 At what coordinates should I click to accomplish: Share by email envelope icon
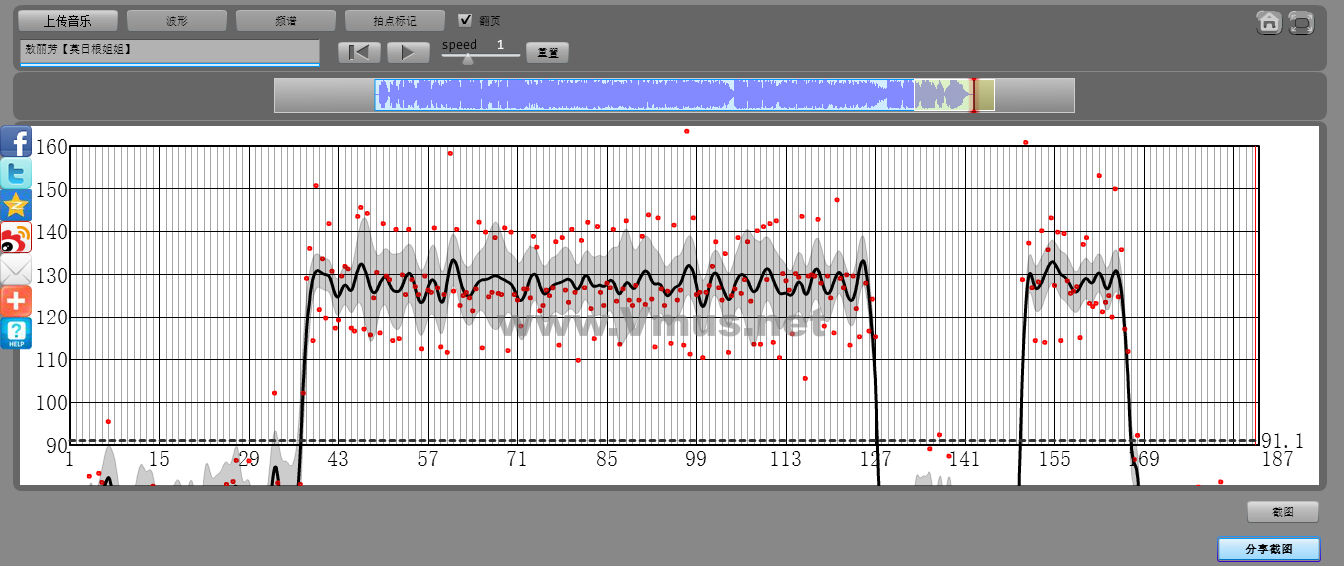[x=16, y=269]
